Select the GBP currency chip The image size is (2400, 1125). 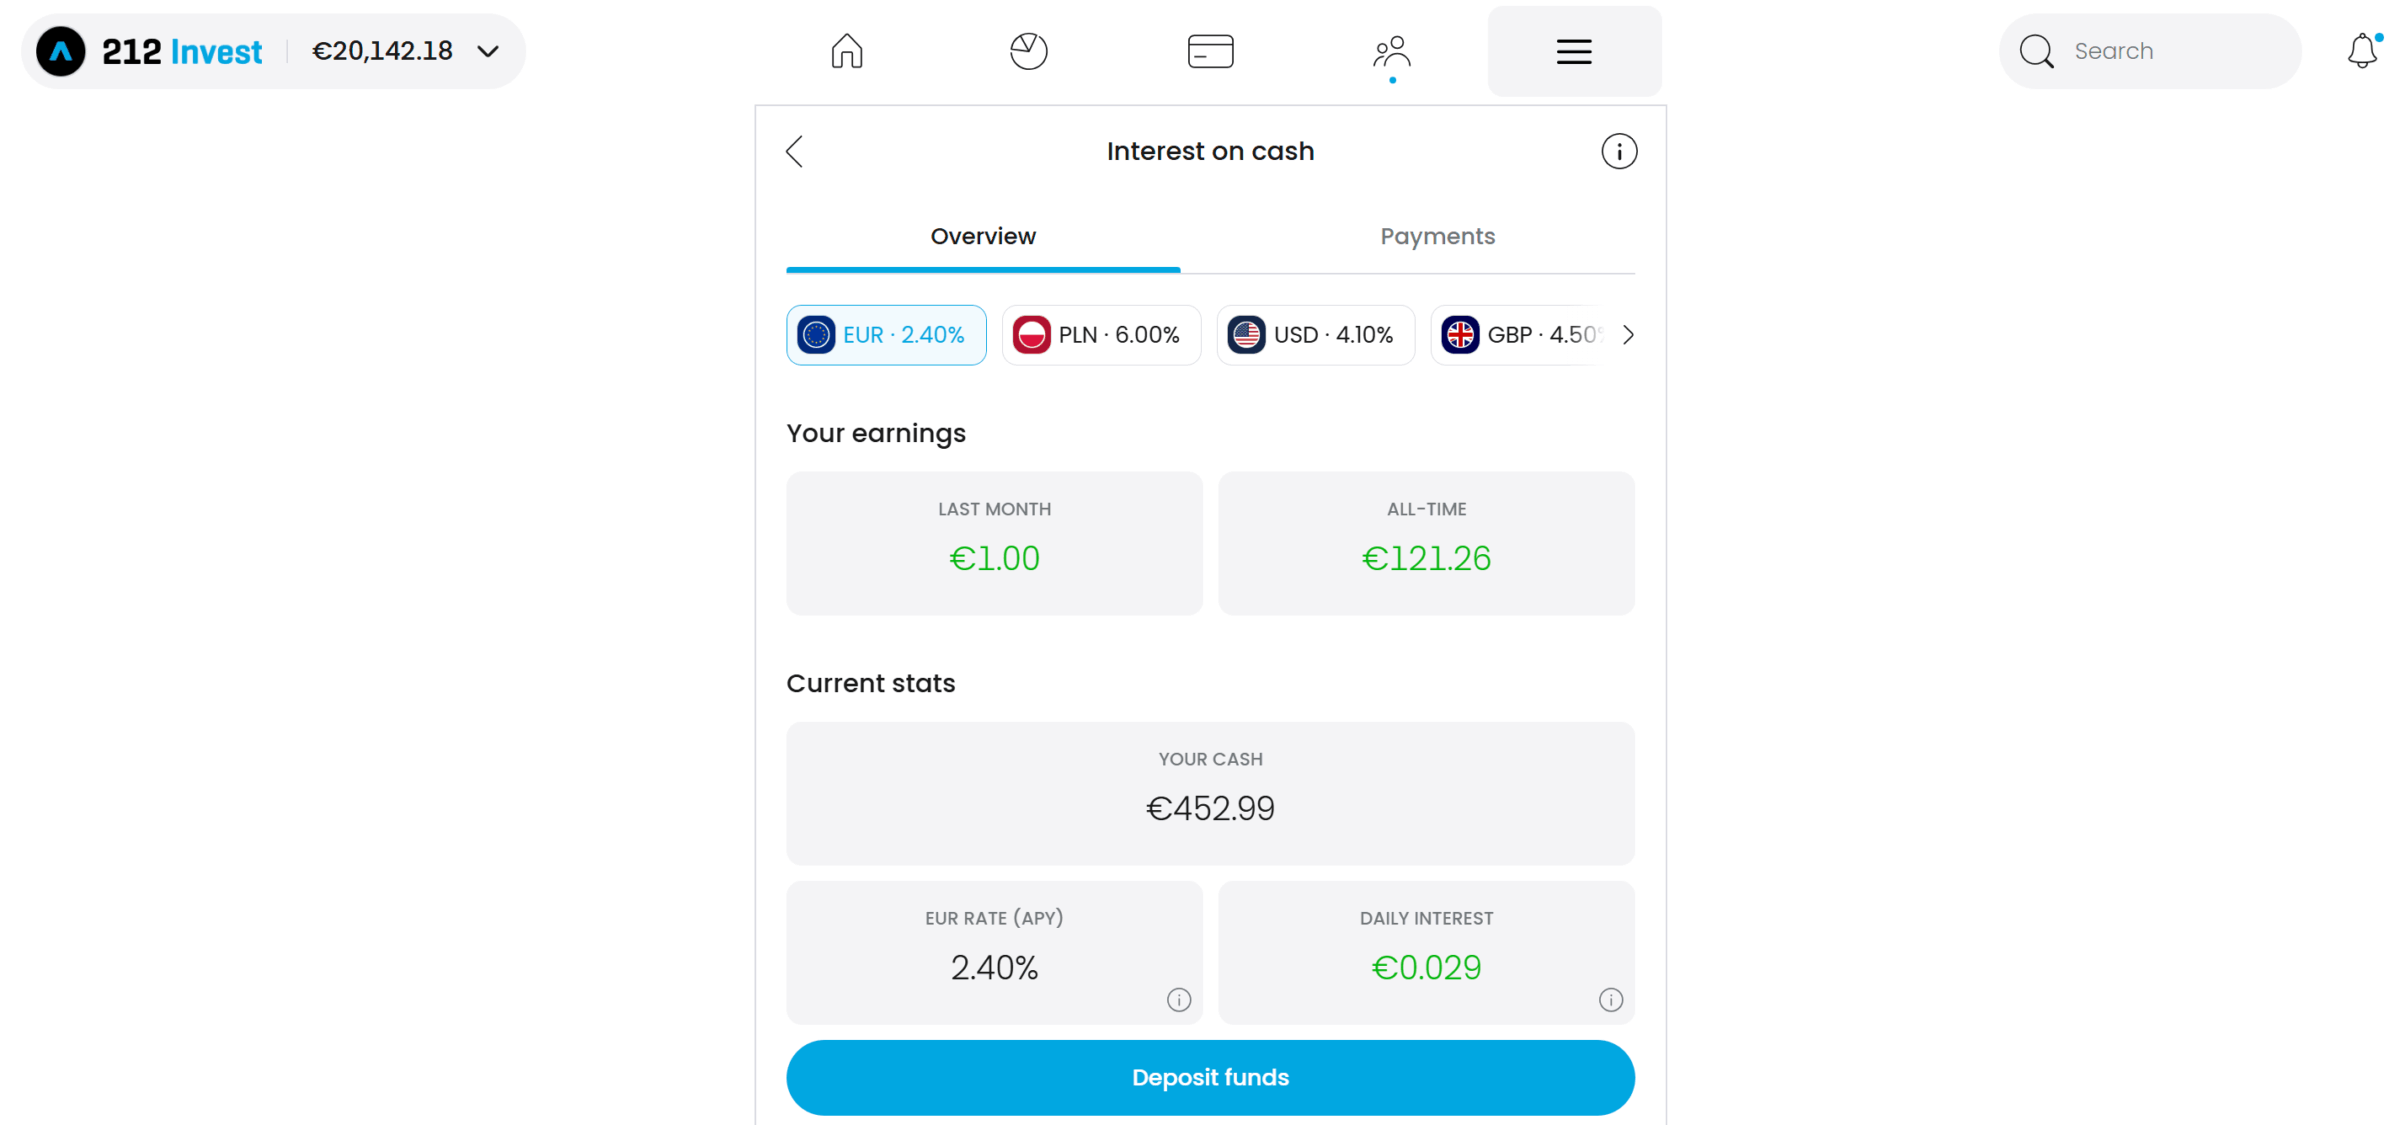coord(1520,335)
